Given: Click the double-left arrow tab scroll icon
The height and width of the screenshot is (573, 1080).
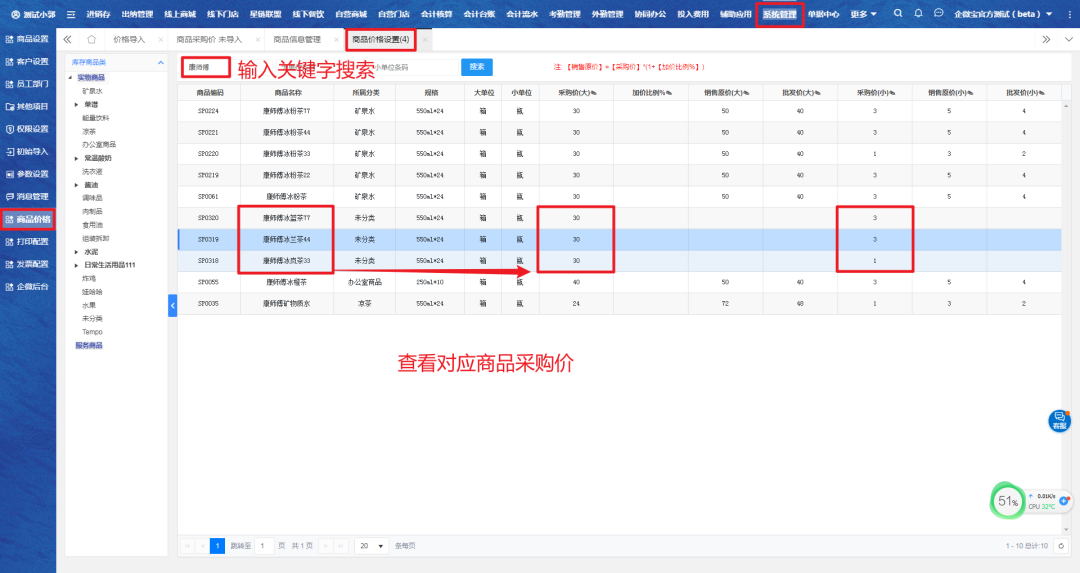Looking at the screenshot, I should point(67,39).
